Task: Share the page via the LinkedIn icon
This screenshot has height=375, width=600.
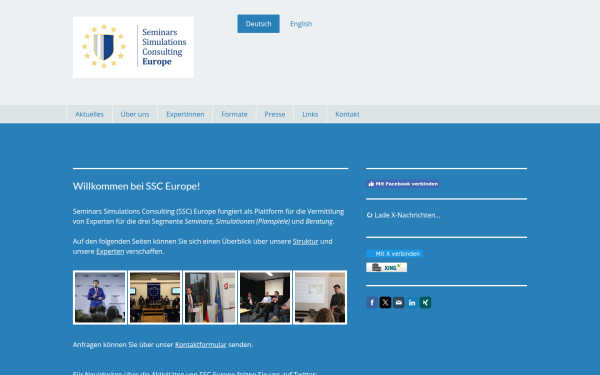Action: [x=412, y=303]
